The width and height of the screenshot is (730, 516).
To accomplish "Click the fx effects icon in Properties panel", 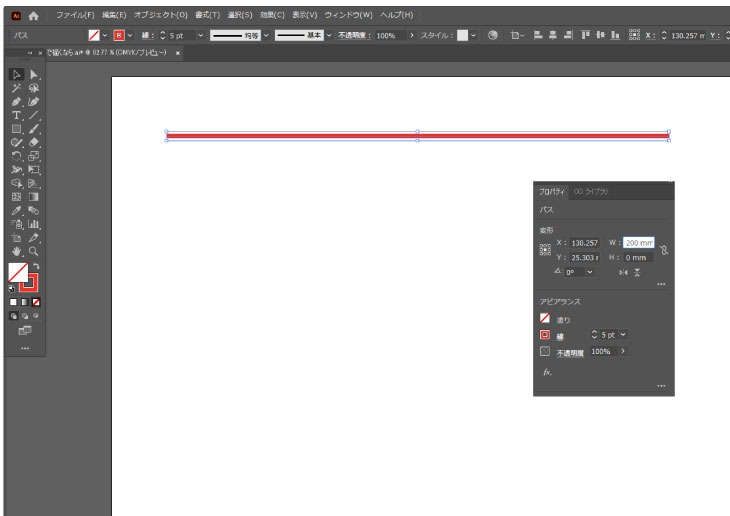I will (547, 371).
